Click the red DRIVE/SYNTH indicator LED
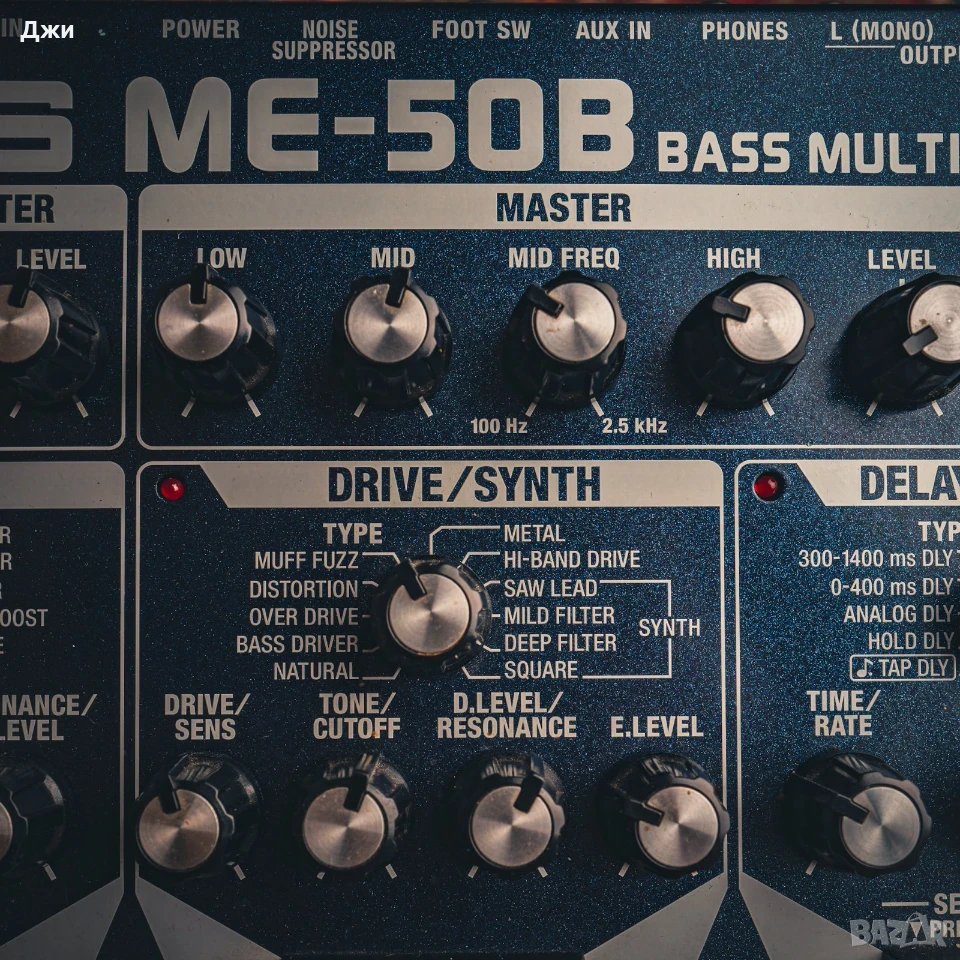 [x=171, y=489]
